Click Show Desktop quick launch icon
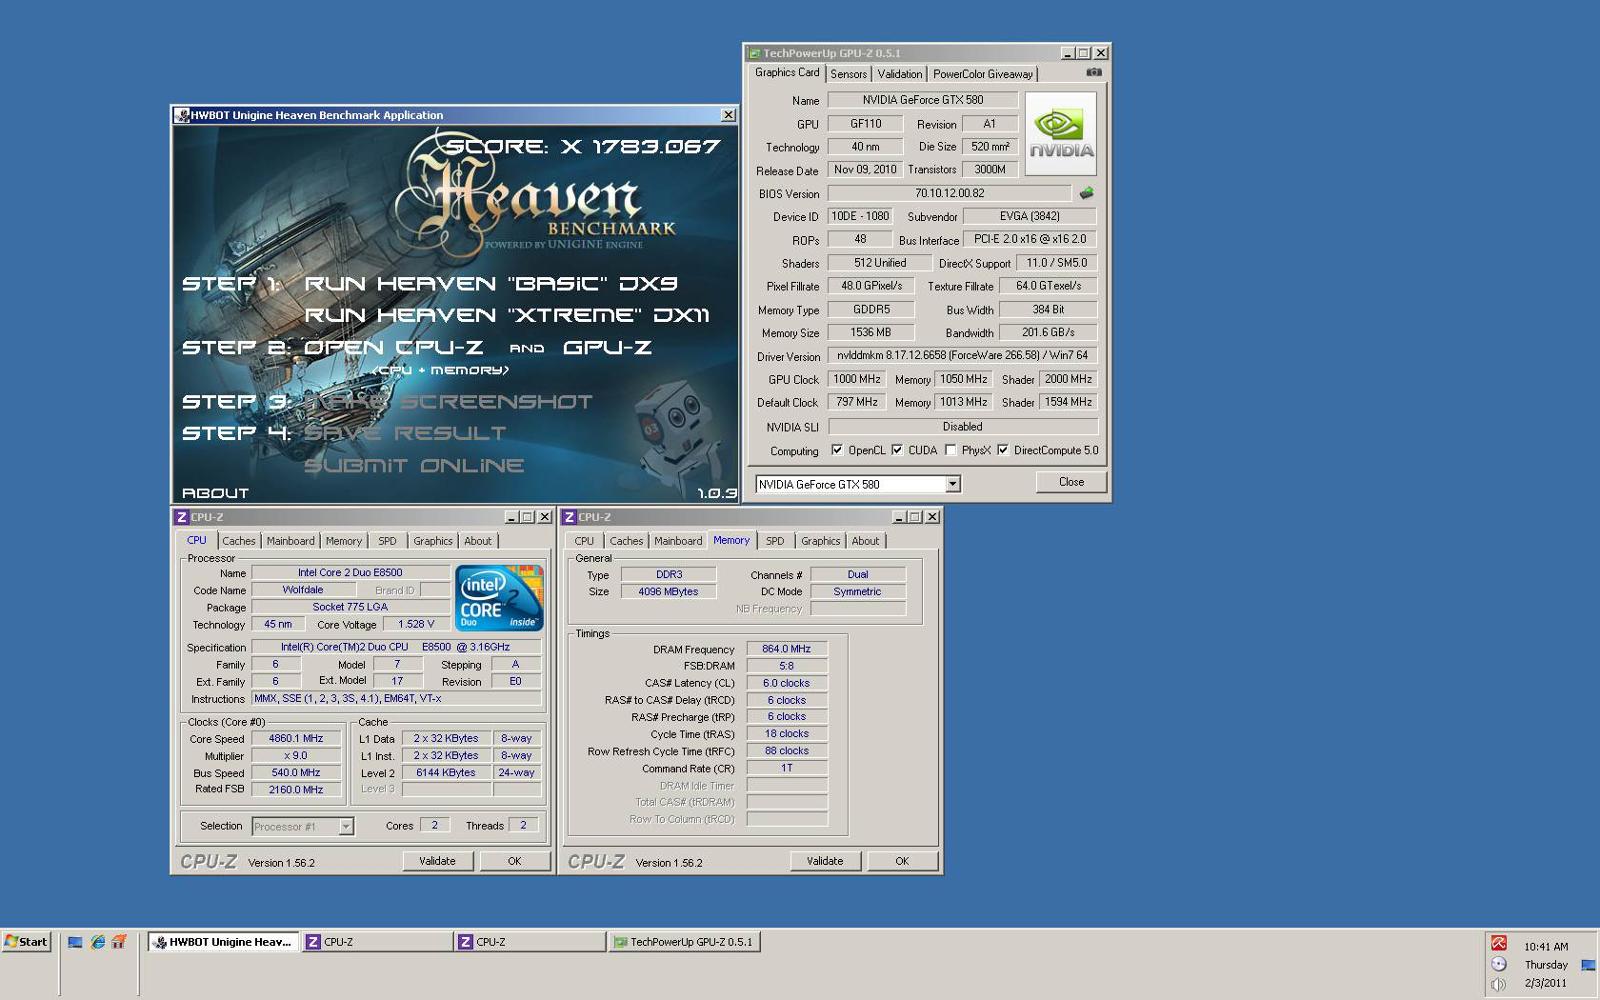Screen dimensions: 1600x1000 coord(75,942)
